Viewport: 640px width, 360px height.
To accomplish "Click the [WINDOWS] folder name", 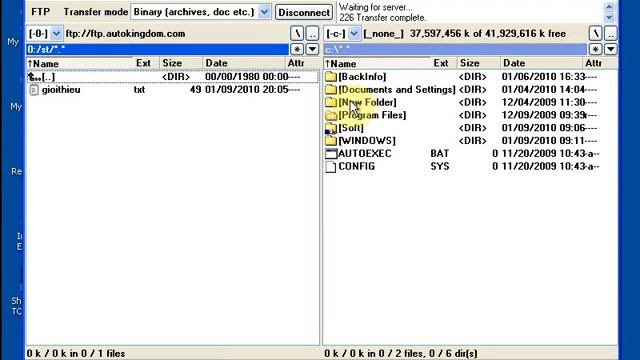I will (367, 141).
